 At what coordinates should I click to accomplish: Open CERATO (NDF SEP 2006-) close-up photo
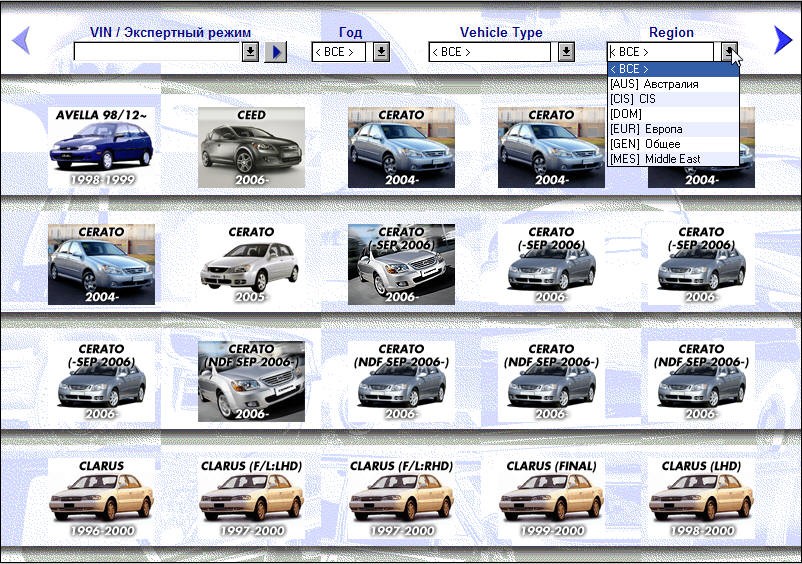251,381
